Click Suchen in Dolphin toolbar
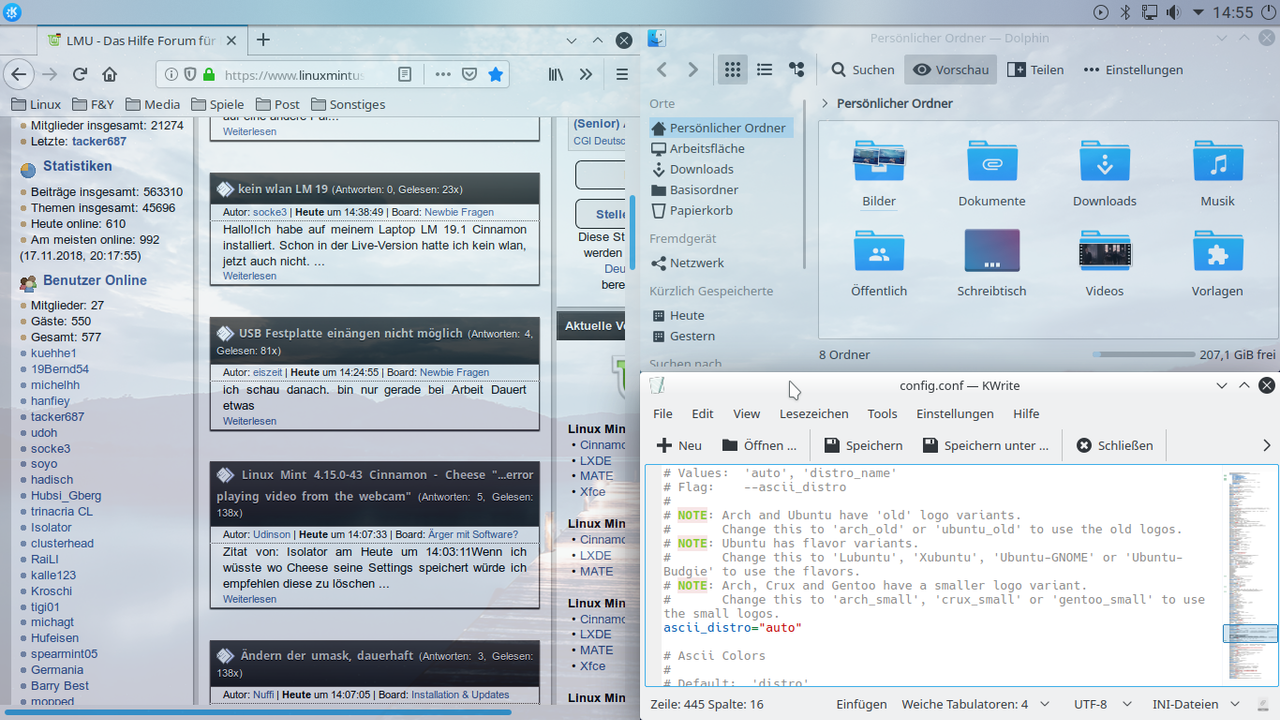 [863, 70]
